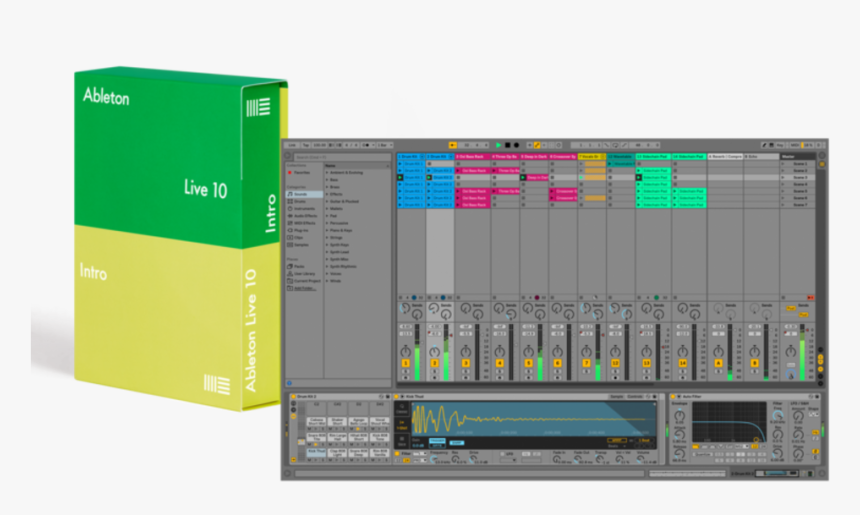
Task: Toggle track 13 activator button
Action: [x=647, y=363]
